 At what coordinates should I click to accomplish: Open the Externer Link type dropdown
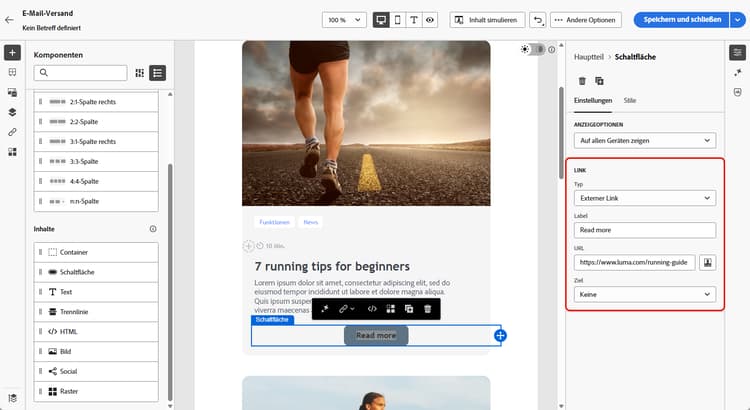coord(645,198)
